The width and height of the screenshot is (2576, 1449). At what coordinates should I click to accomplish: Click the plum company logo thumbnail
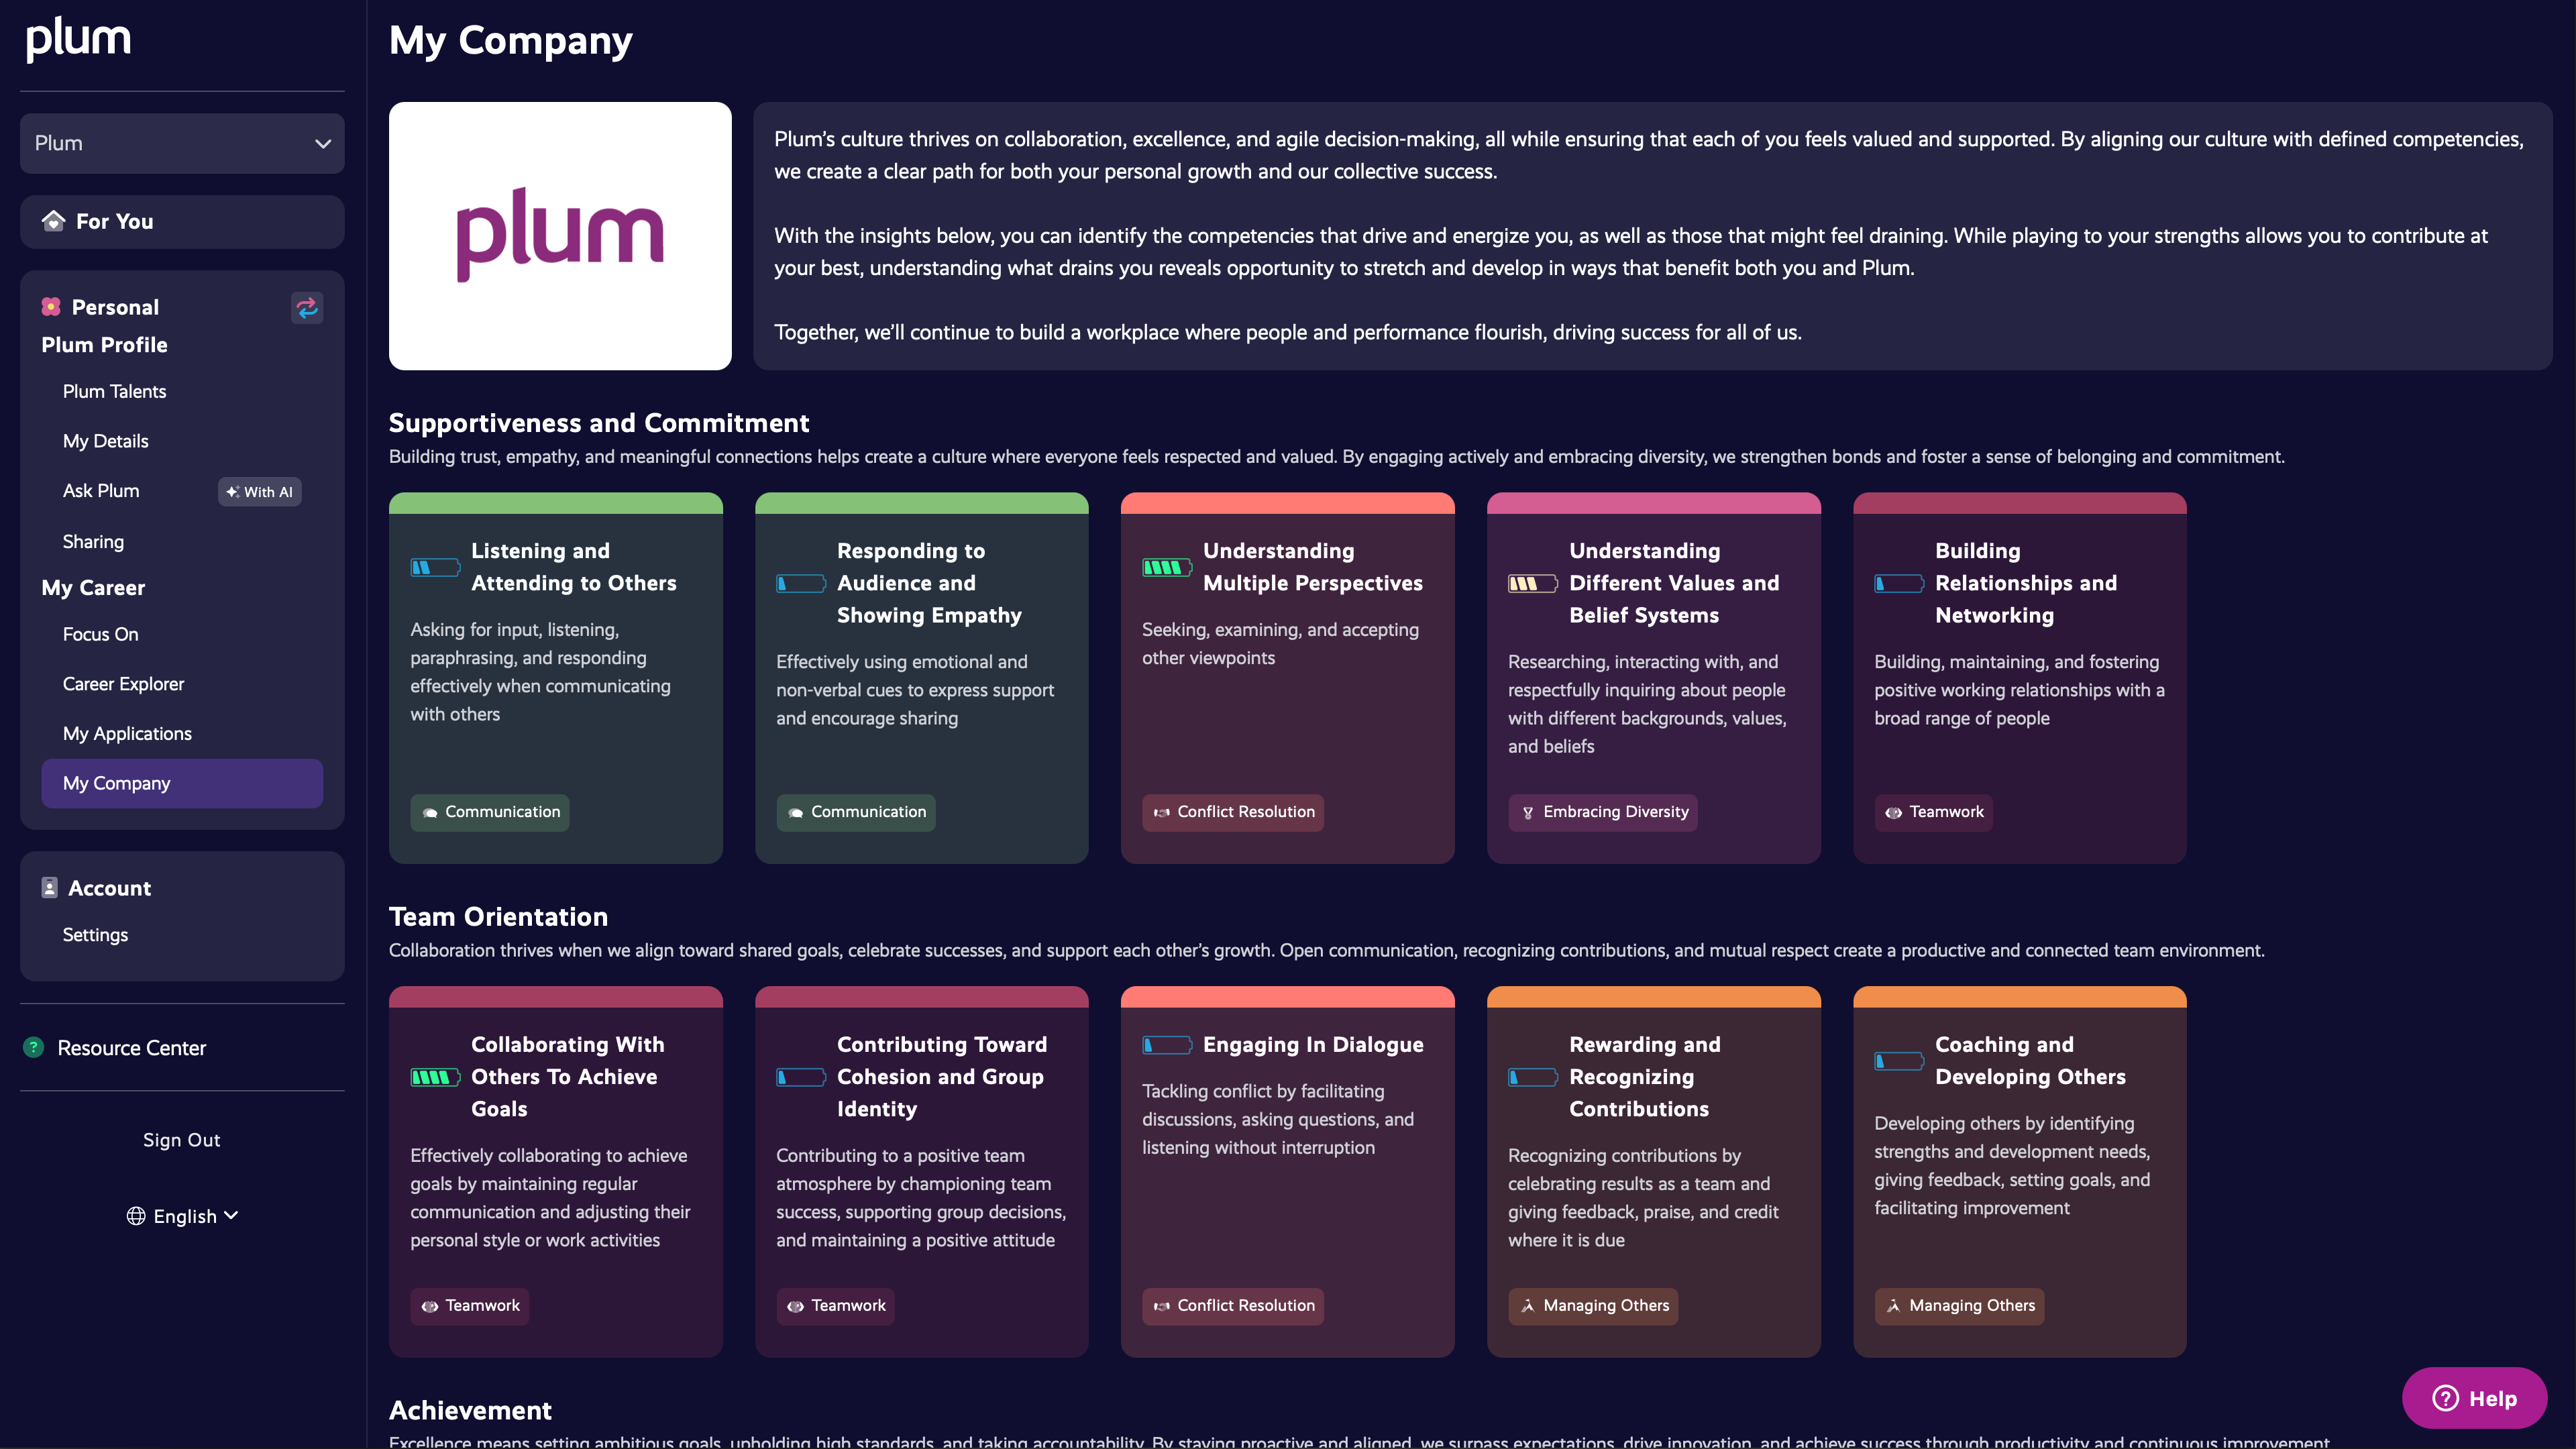pos(560,236)
